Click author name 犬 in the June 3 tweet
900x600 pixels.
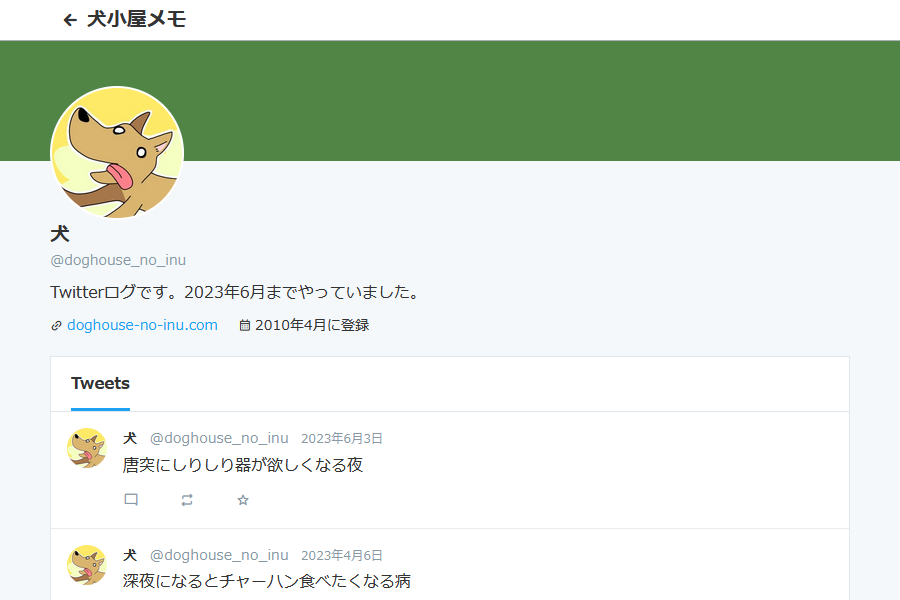tap(130, 438)
